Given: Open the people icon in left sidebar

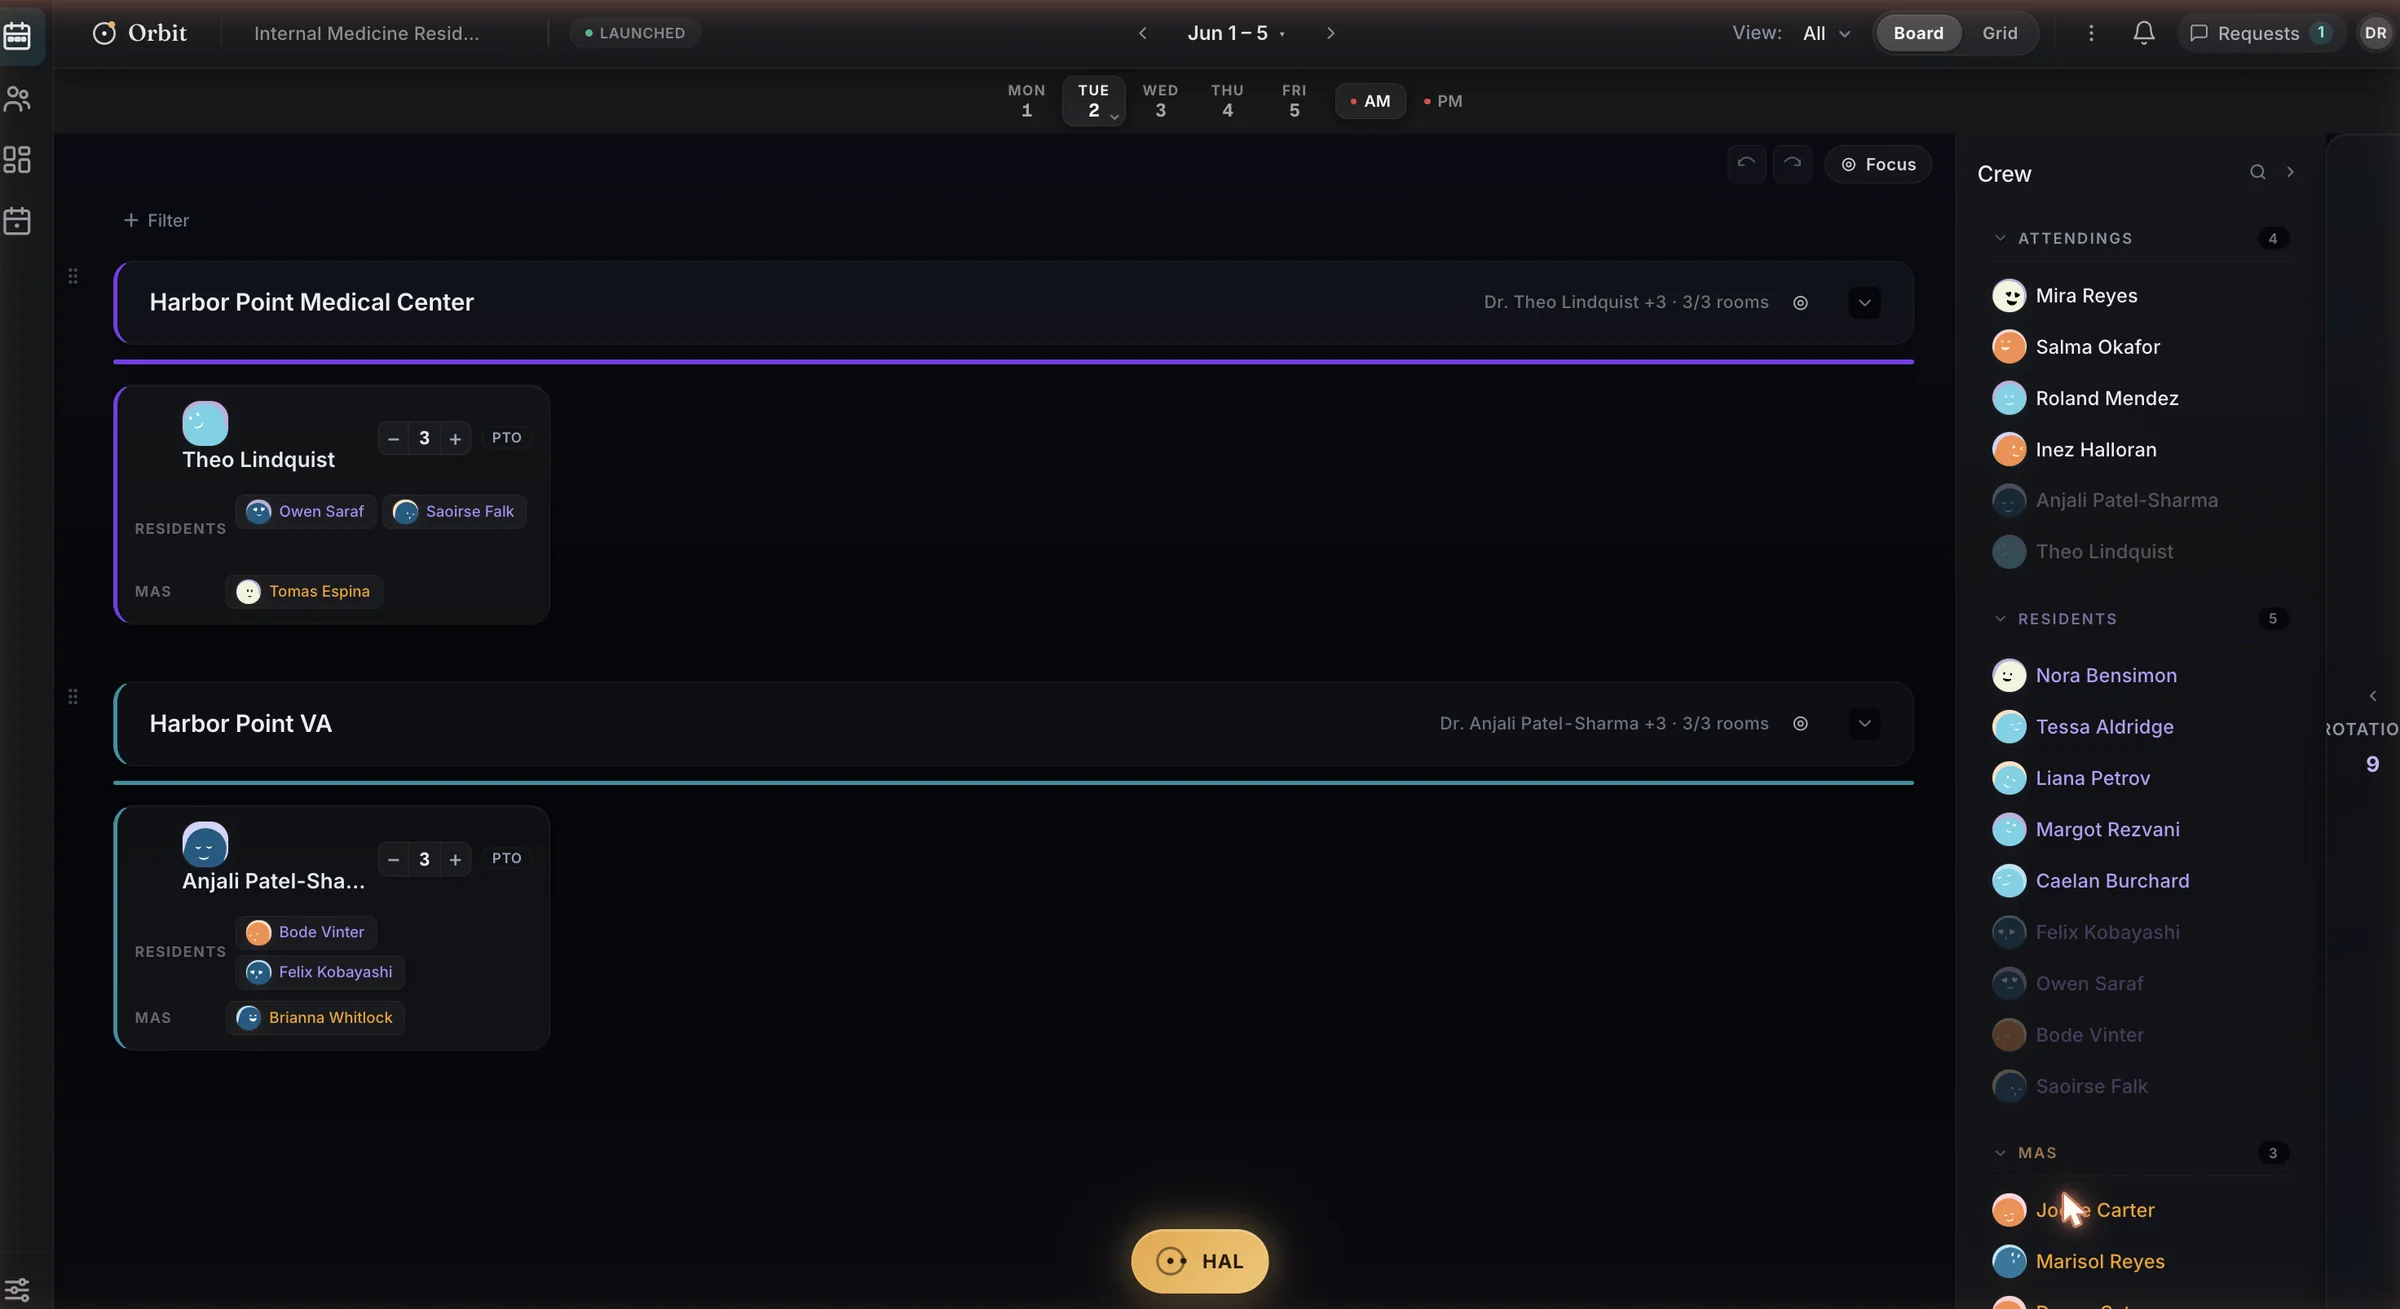Looking at the screenshot, I should [18, 98].
